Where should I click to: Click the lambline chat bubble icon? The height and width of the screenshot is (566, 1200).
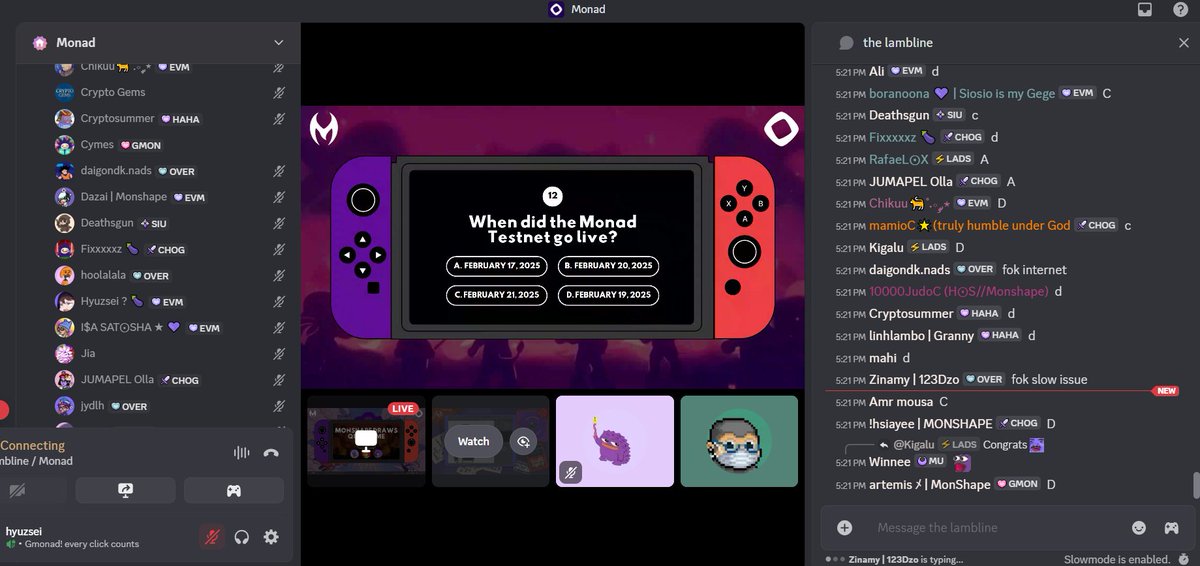(x=846, y=43)
